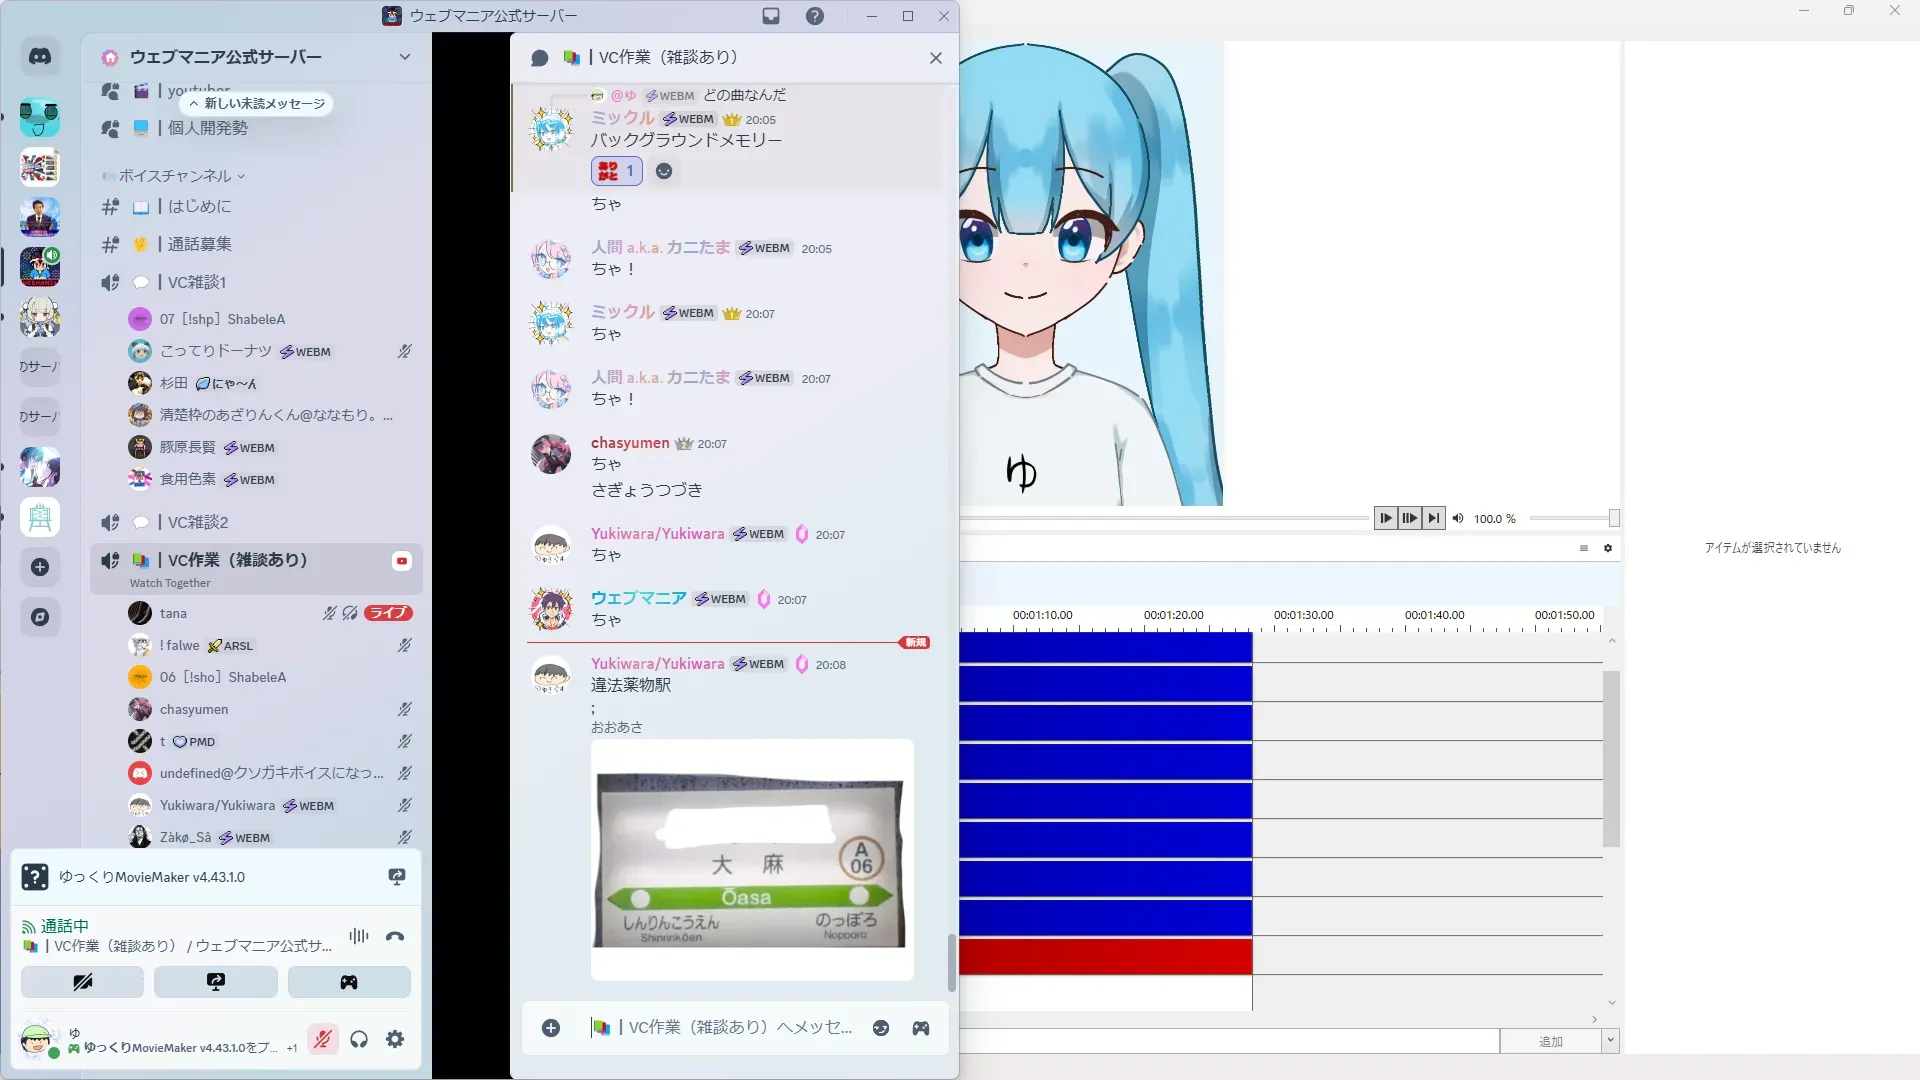Adjust the preview volume slider
The width and height of the screenshot is (1920, 1080).
point(1573,518)
